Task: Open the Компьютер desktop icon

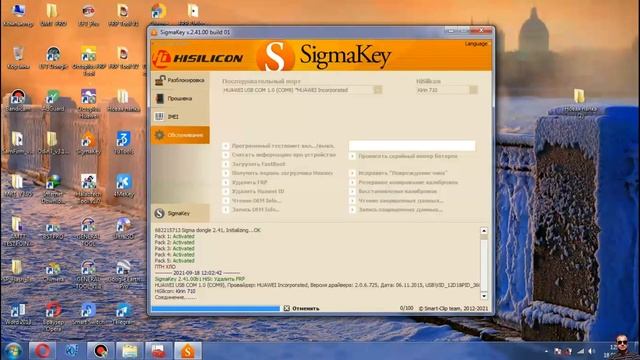Action: (x=18, y=15)
